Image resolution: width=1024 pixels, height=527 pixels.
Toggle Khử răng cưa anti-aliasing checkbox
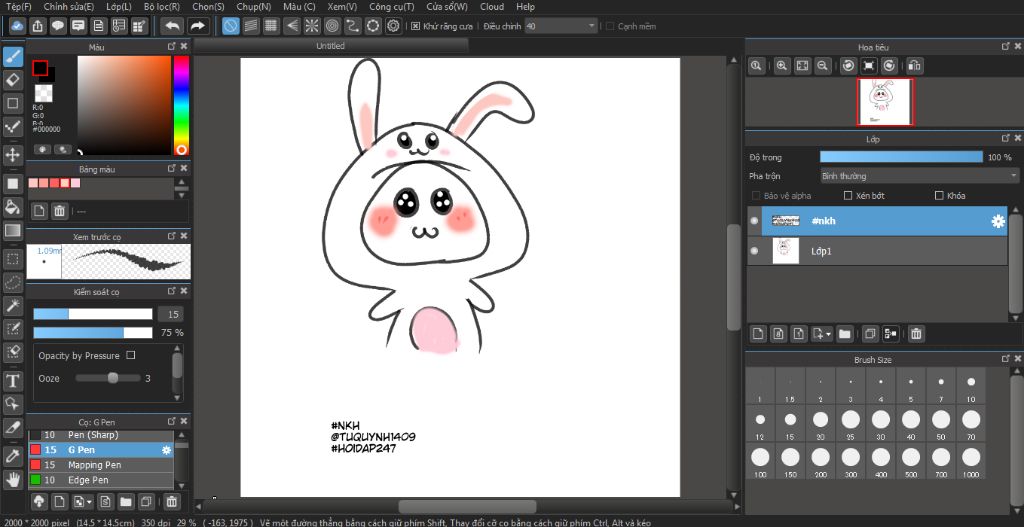[415, 26]
